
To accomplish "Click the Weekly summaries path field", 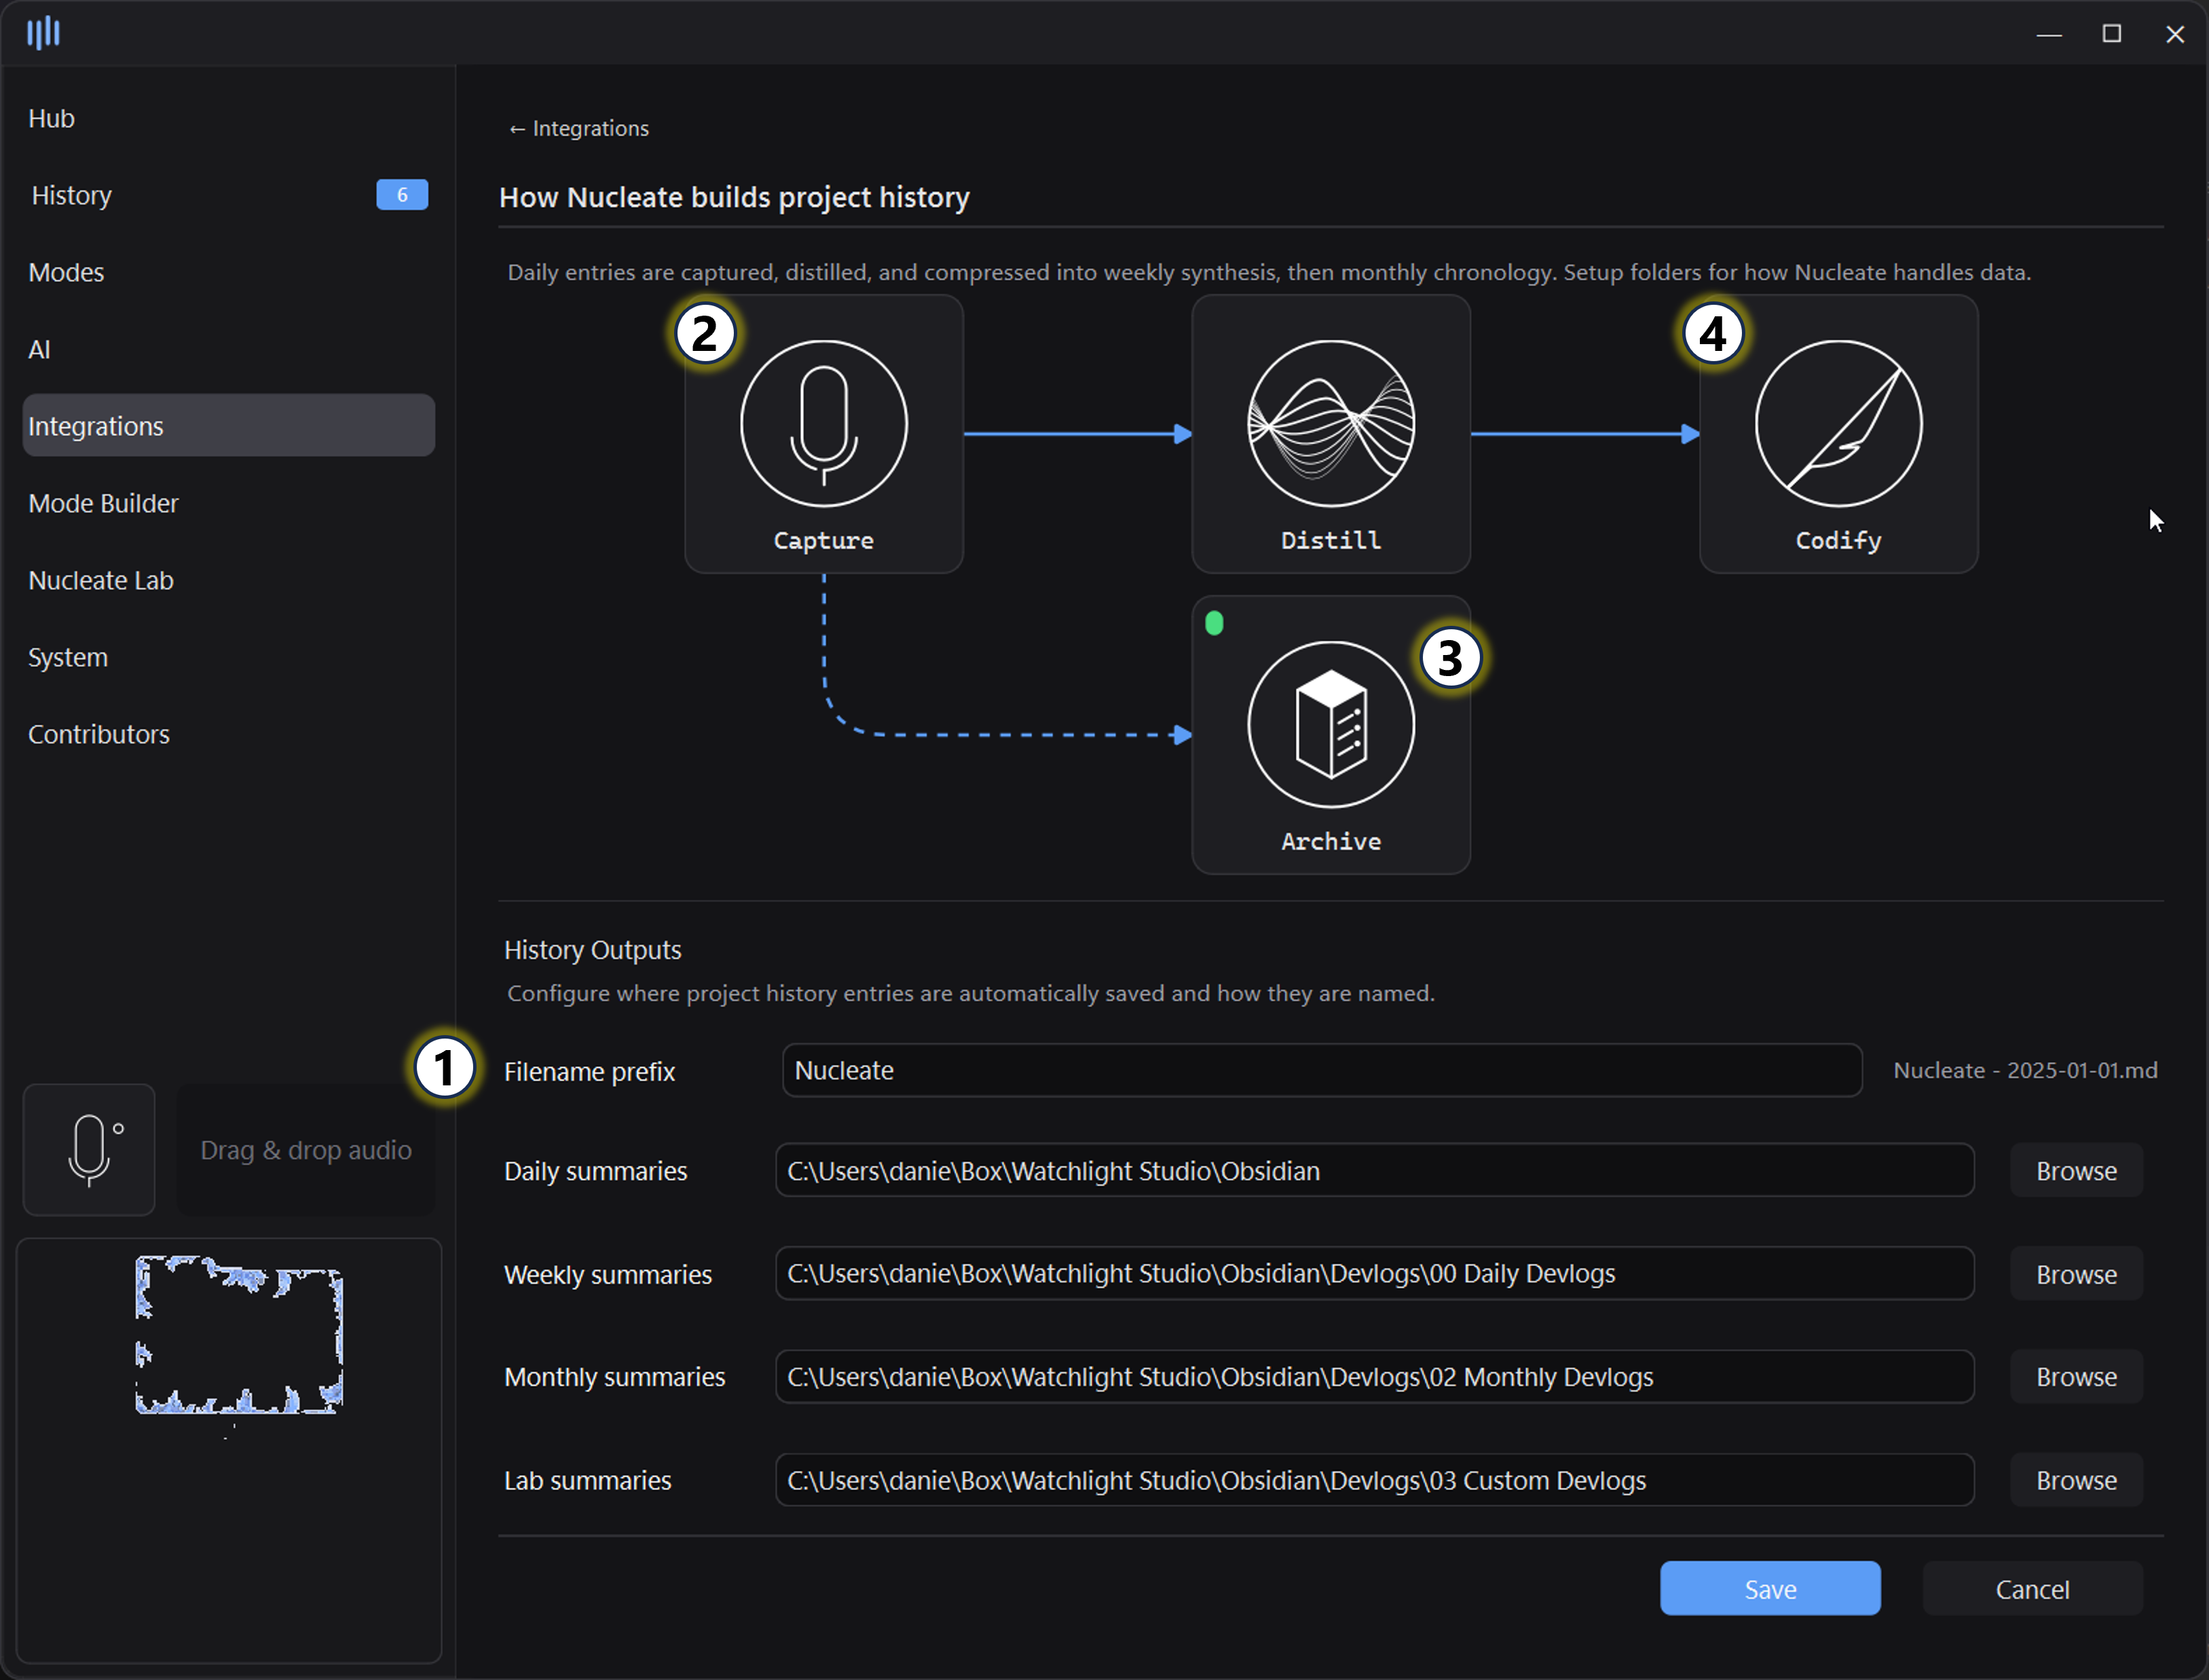I will (x=1375, y=1274).
